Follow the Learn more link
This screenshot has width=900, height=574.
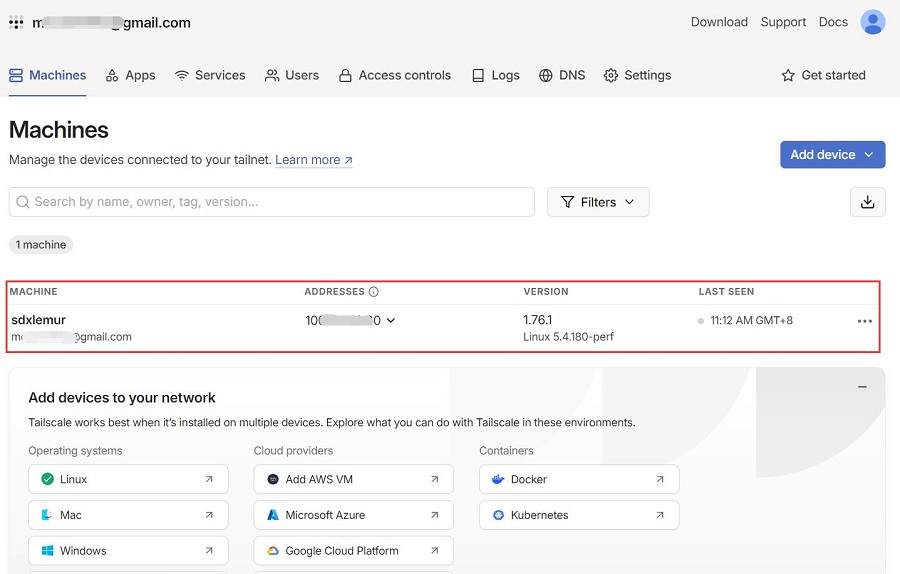tap(314, 160)
